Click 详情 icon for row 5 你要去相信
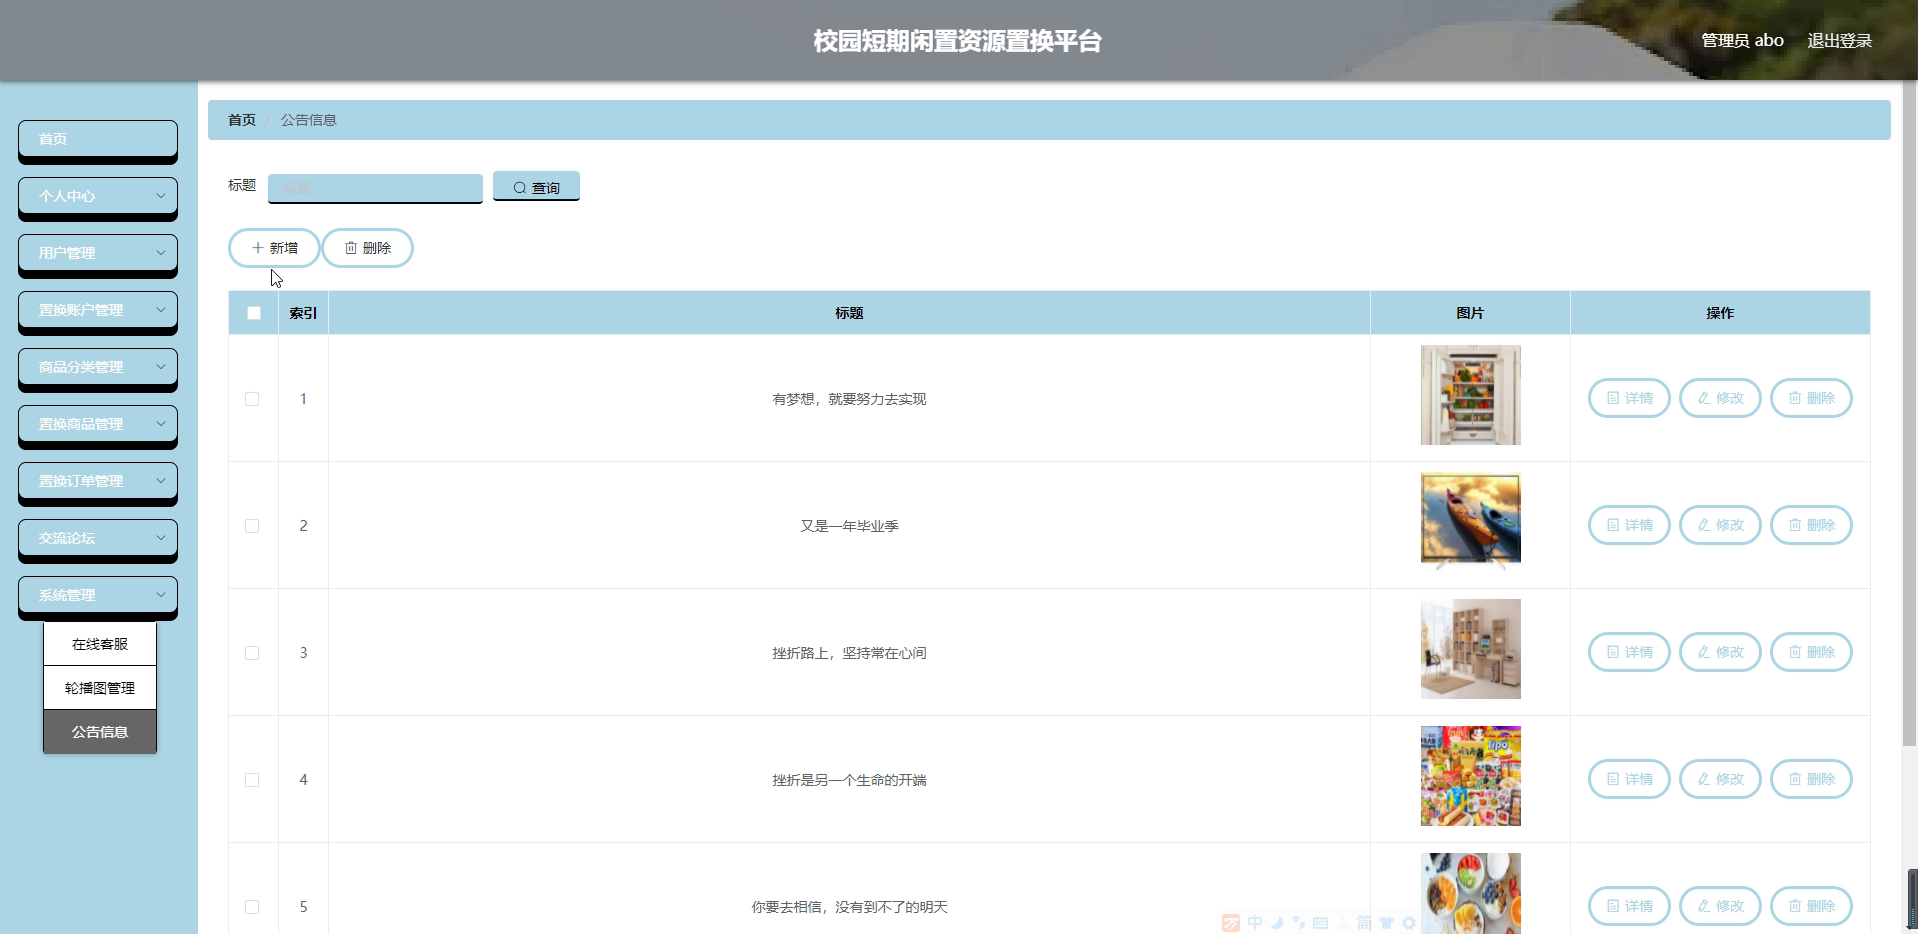The width and height of the screenshot is (1918, 934). 1612,906
